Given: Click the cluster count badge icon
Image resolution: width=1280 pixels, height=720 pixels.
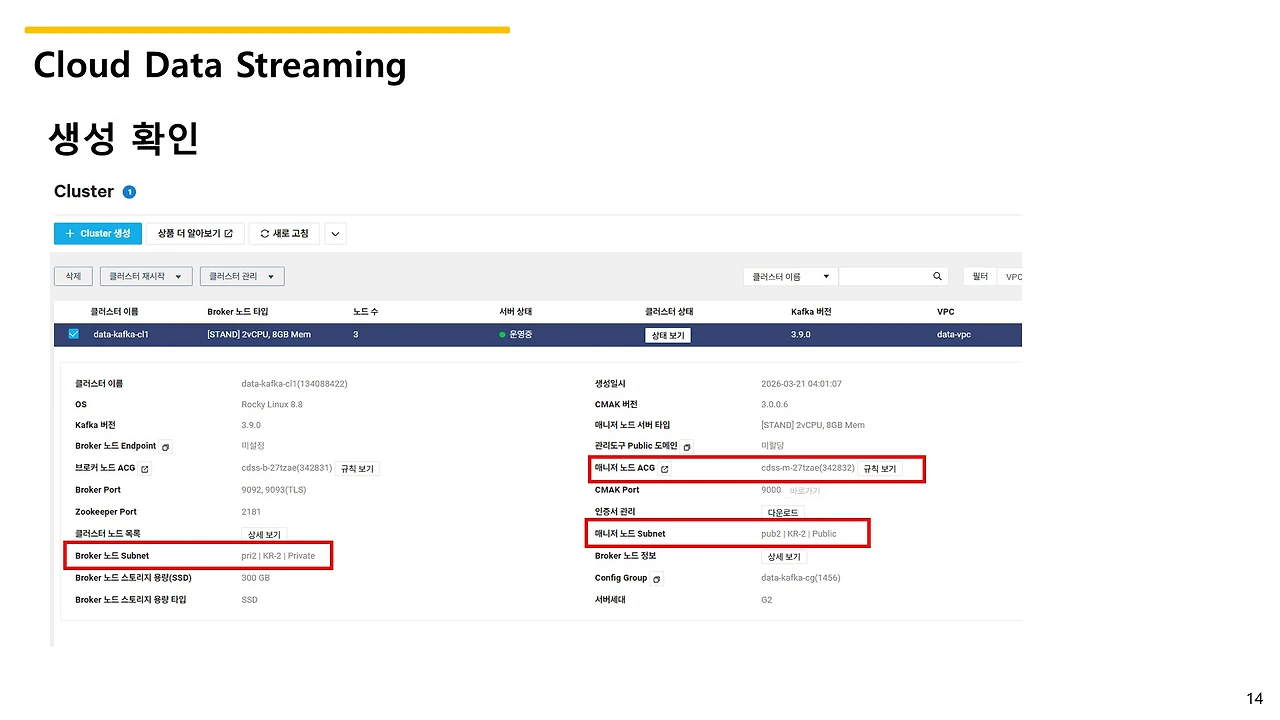Looking at the screenshot, I should (x=129, y=192).
